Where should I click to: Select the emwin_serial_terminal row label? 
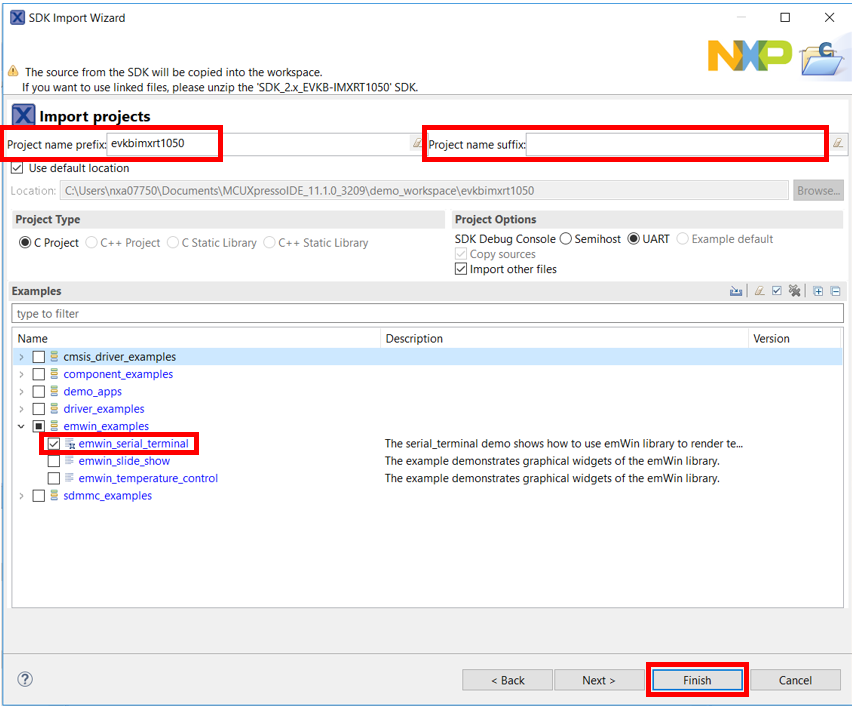click(x=134, y=443)
